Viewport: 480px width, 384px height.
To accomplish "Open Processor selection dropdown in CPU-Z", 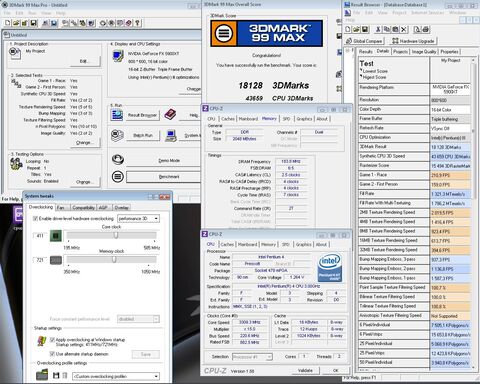I will (x=252, y=357).
